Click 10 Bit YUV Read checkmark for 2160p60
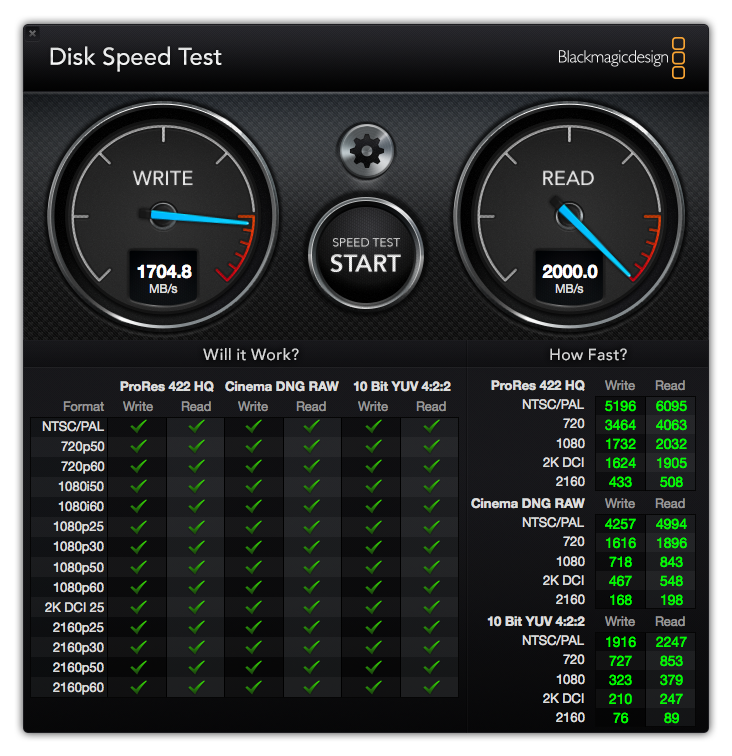Screen dimensions: 732x756 pos(431,687)
